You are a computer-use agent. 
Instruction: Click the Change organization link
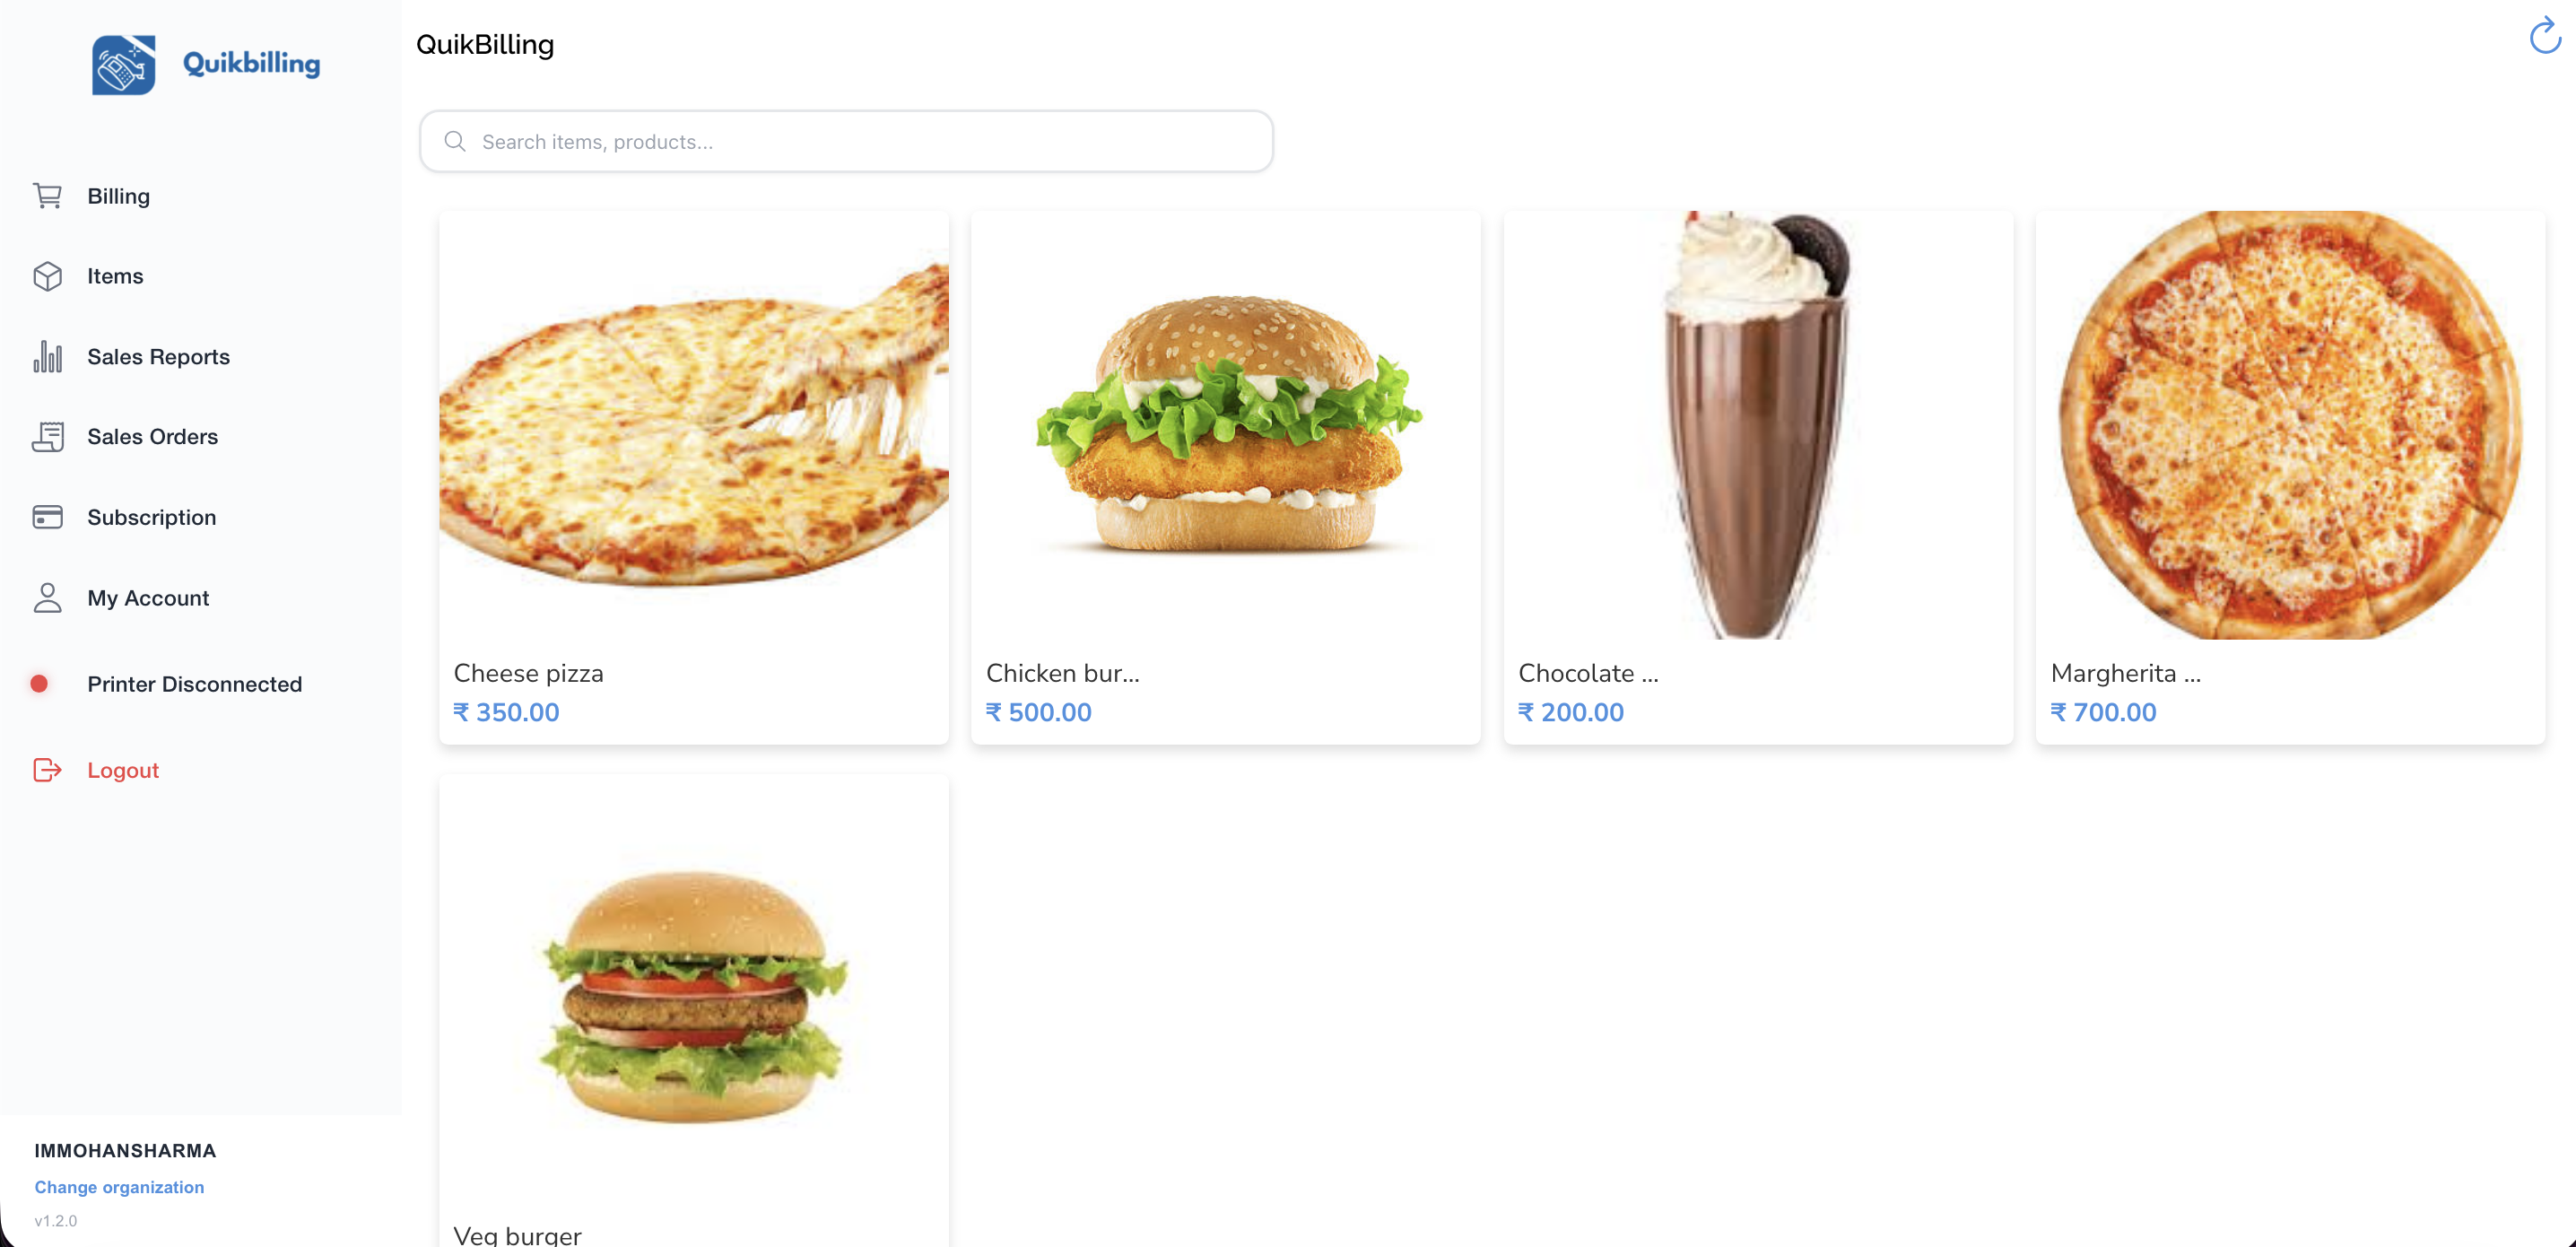[x=119, y=1187]
